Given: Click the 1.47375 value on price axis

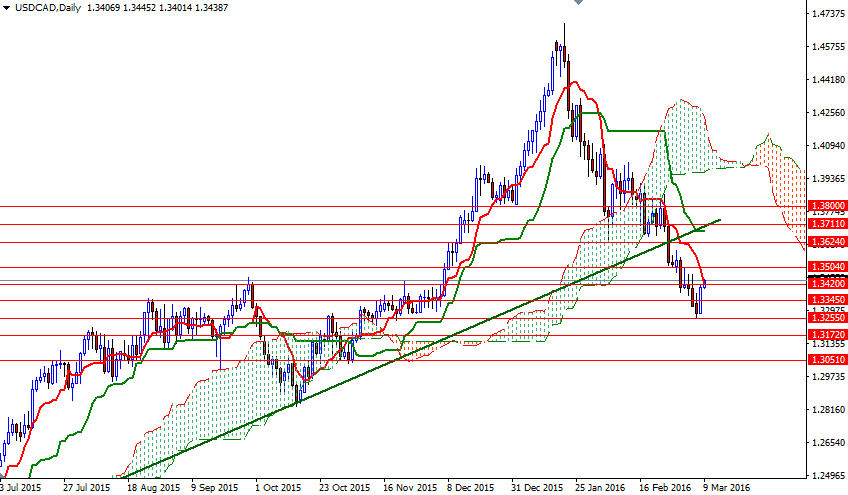Looking at the screenshot, I should tap(826, 14).
